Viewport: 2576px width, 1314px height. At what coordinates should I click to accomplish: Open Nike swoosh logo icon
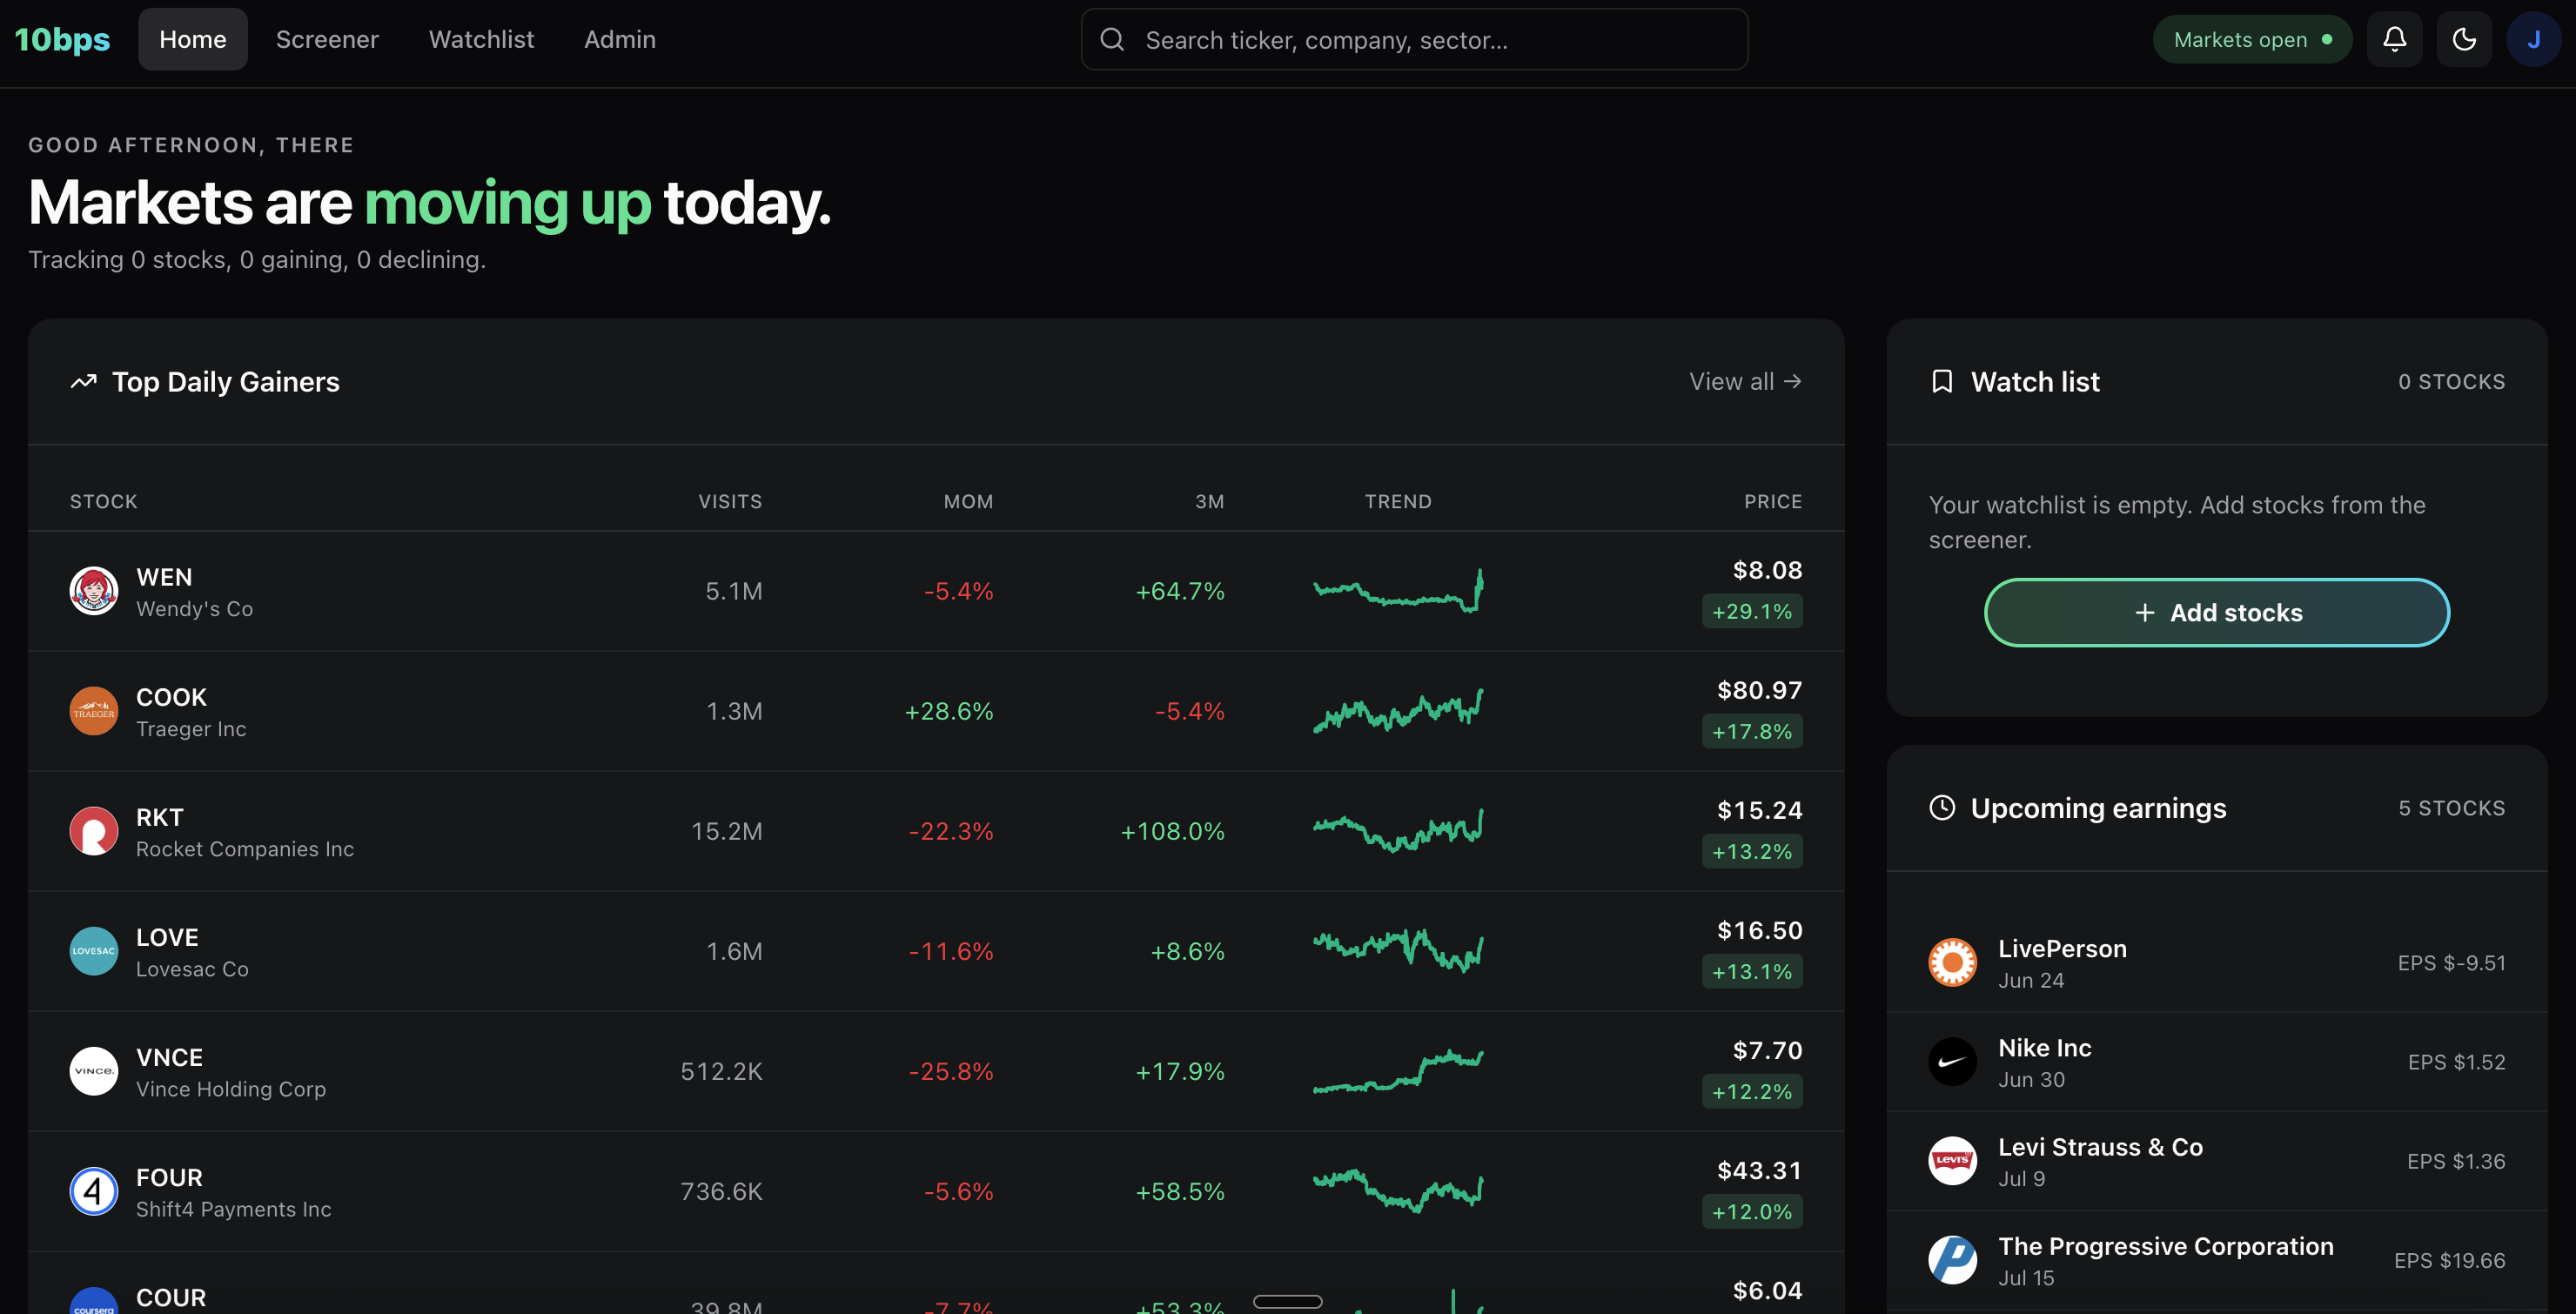point(1952,1061)
